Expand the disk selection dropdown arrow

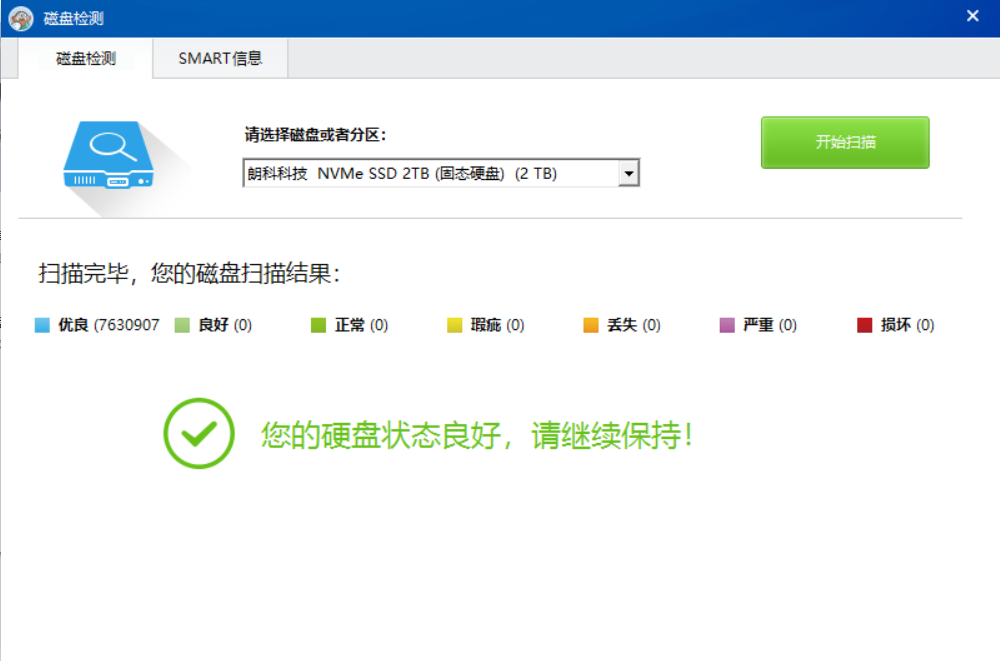(628, 174)
